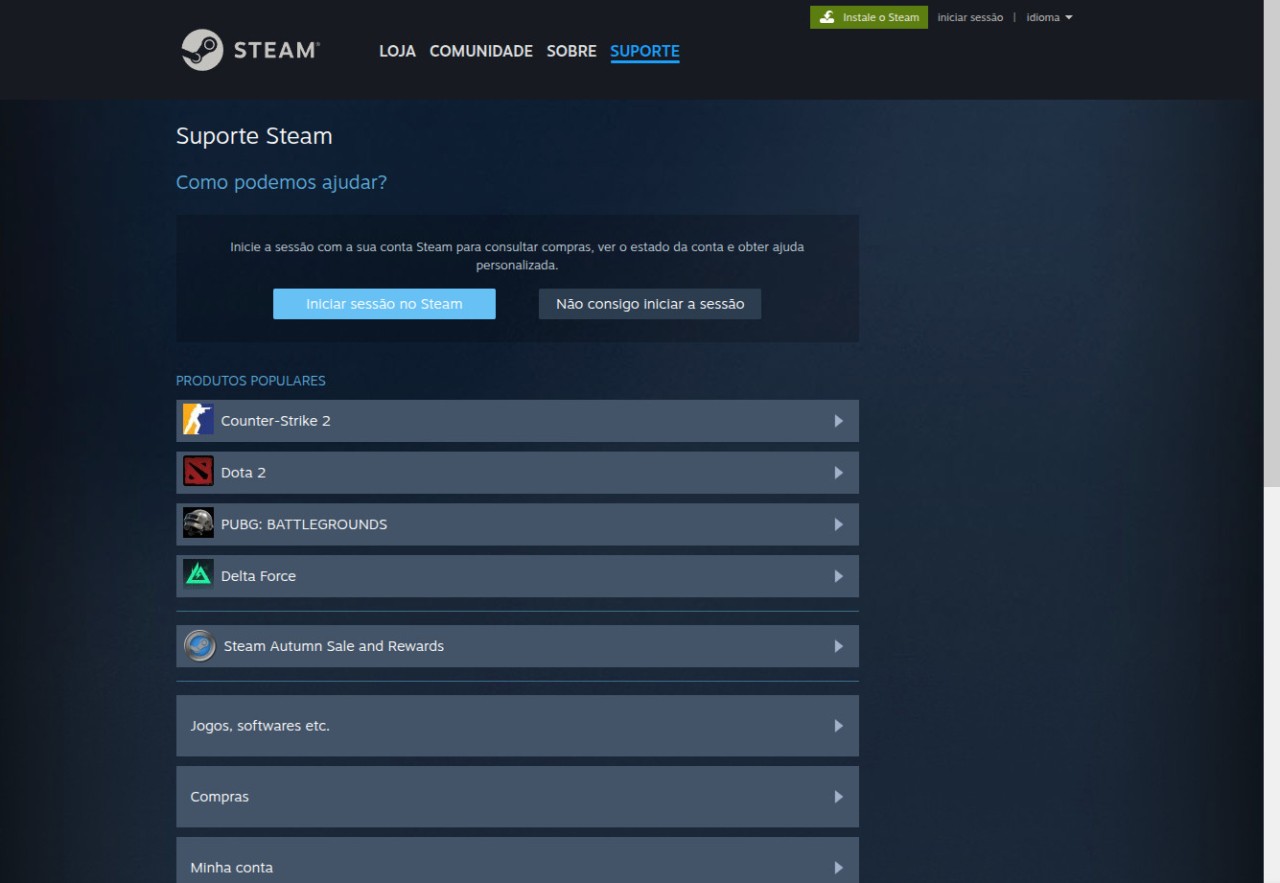The width and height of the screenshot is (1280, 883).
Task: Open the COMUNIDADE menu item
Action: (x=481, y=51)
